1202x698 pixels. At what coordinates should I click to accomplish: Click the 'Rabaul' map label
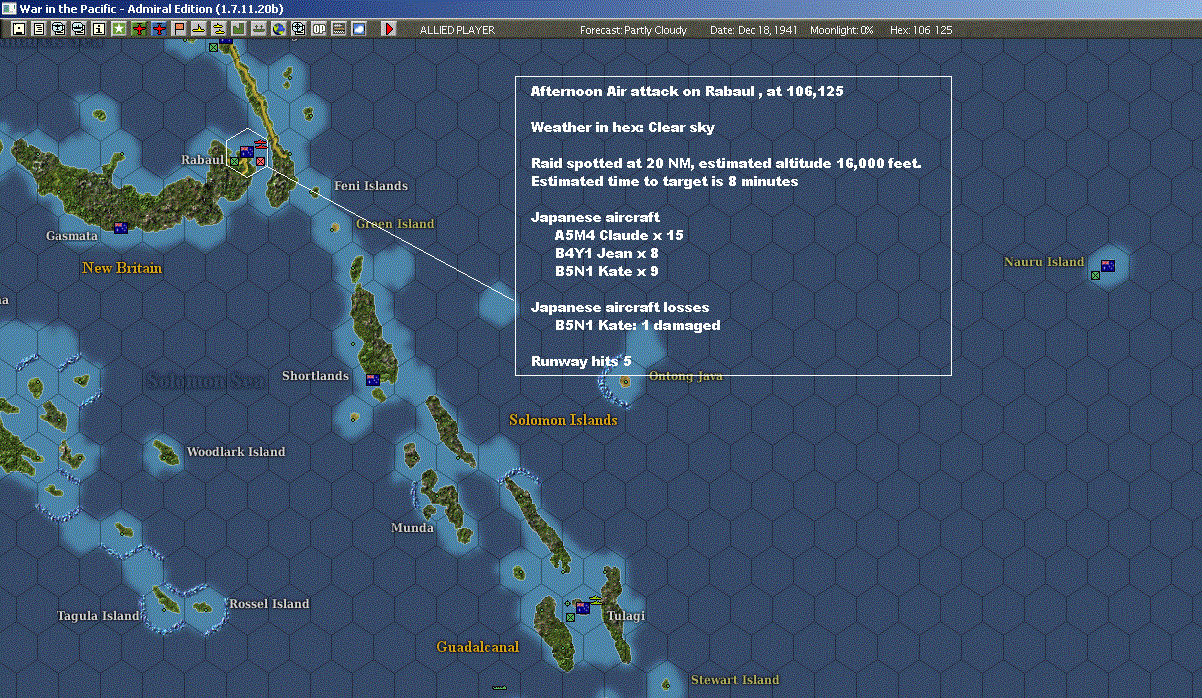click(x=202, y=160)
